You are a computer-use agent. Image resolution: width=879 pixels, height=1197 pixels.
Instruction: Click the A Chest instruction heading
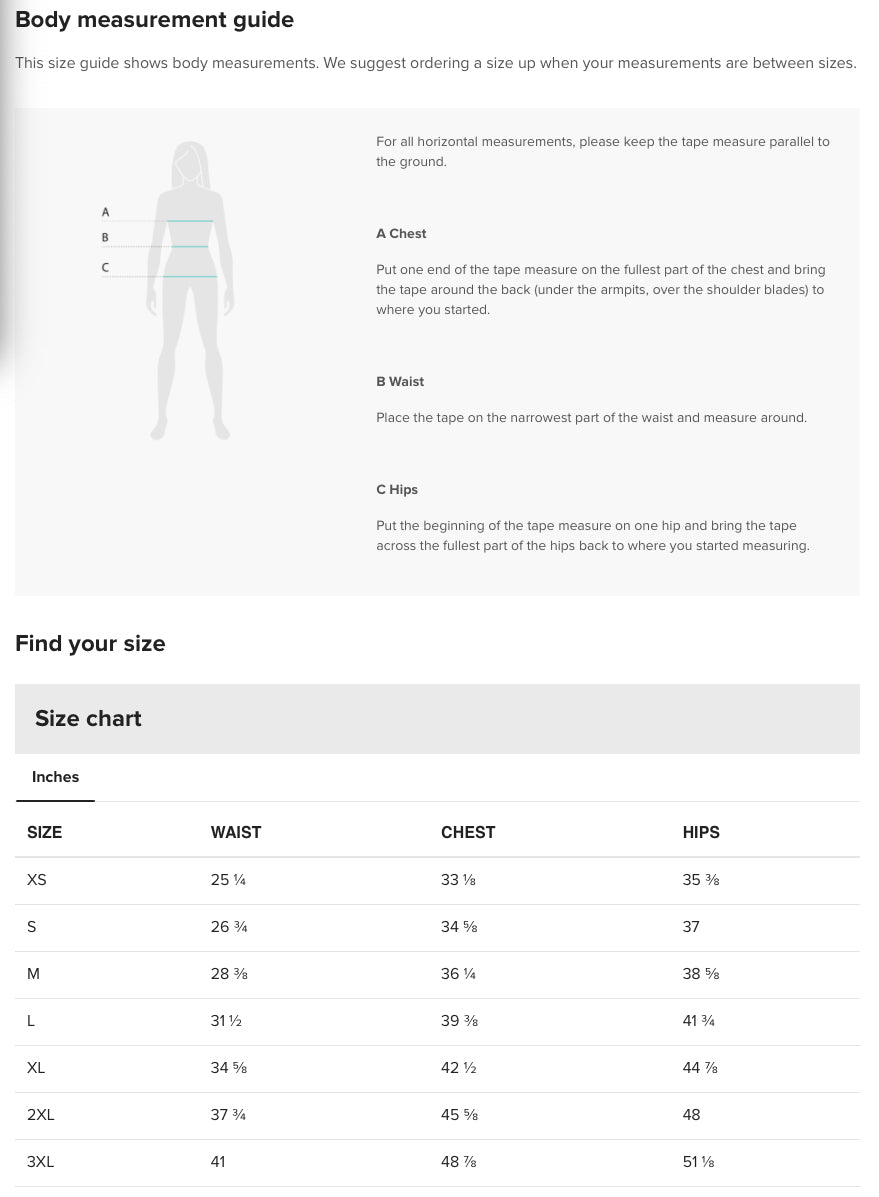[401, 234]
